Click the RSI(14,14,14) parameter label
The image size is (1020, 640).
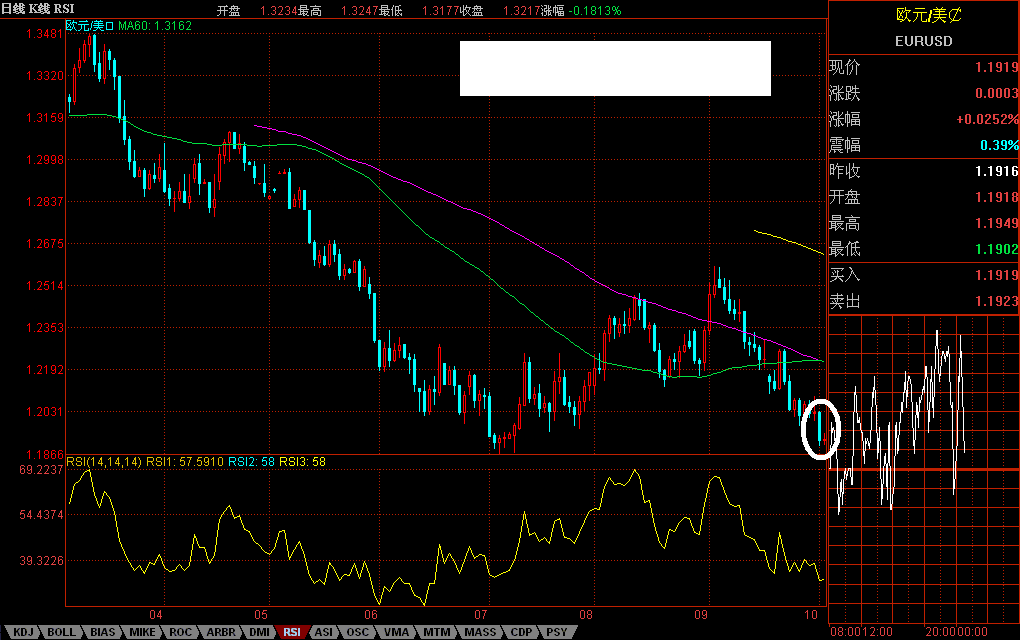[x=104, y=461]
